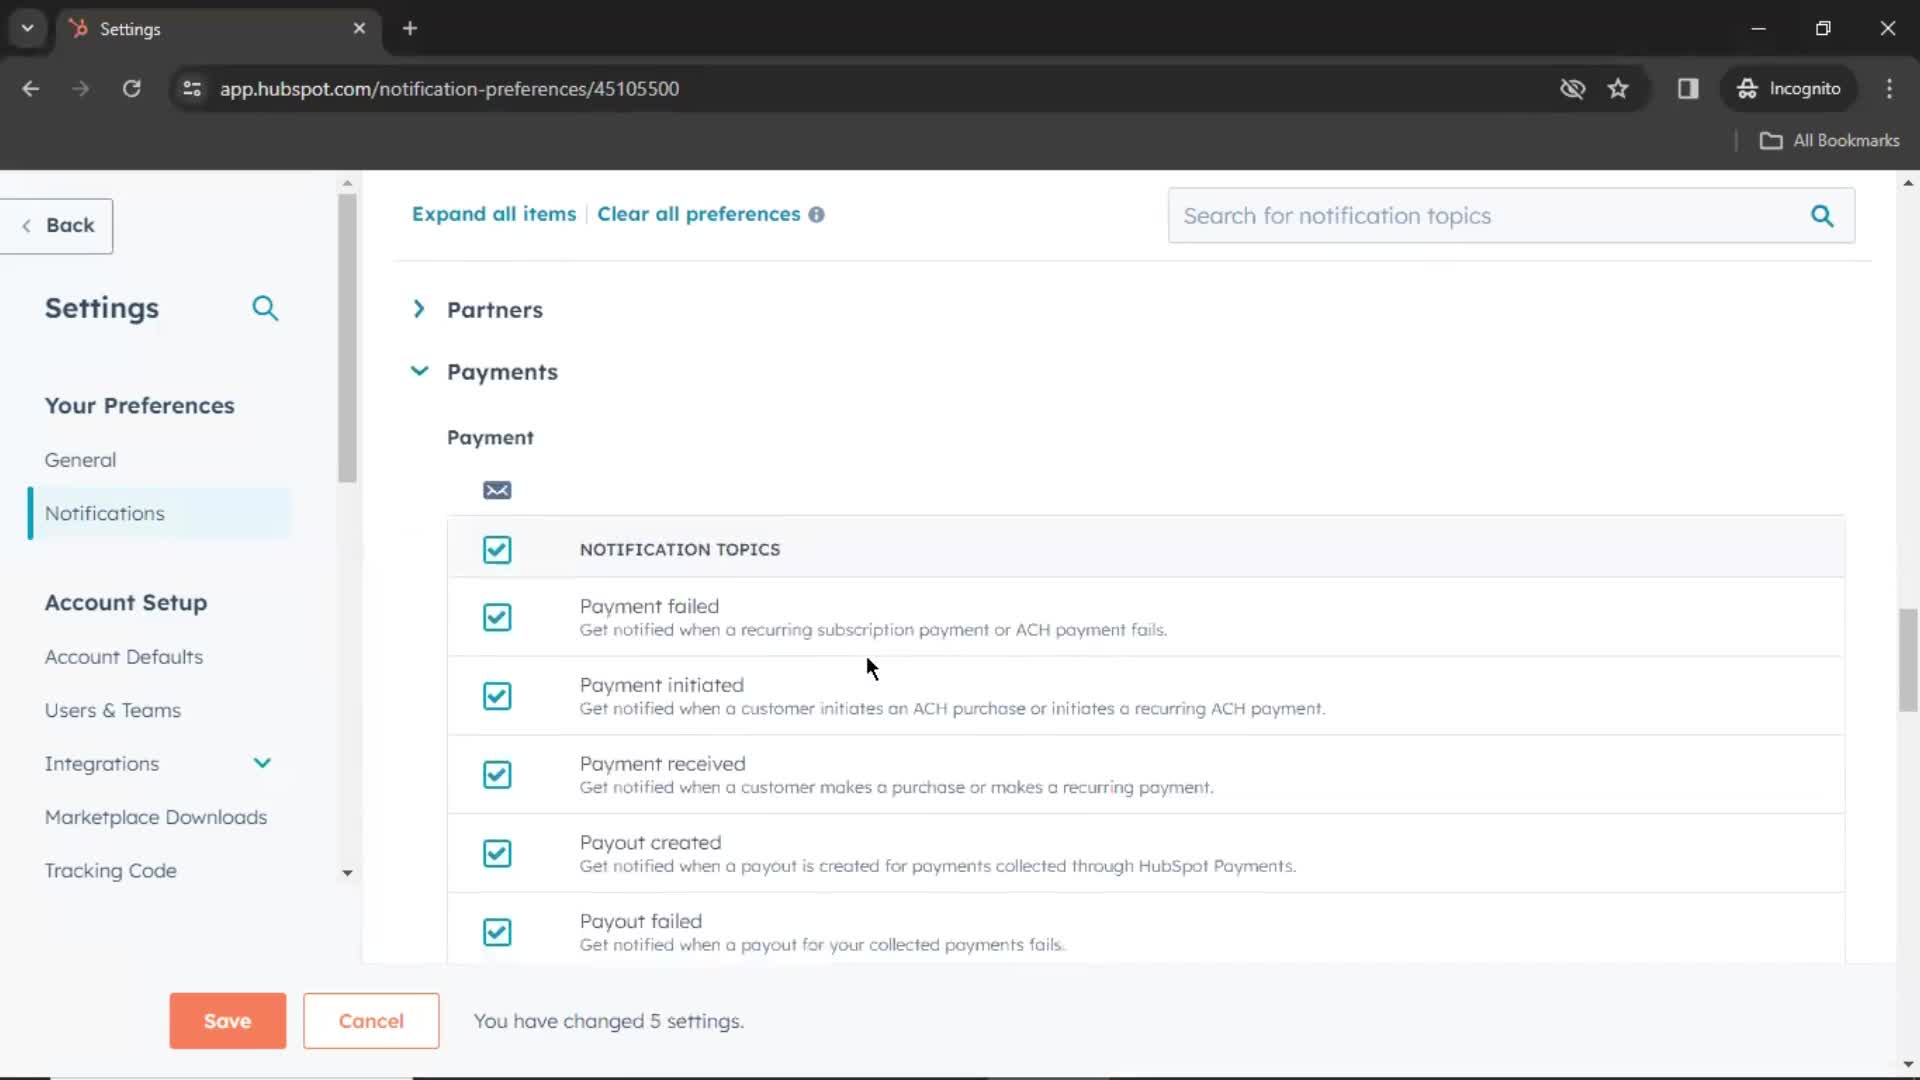Toggle the Payout failed checkbox off

pos(498,932)
